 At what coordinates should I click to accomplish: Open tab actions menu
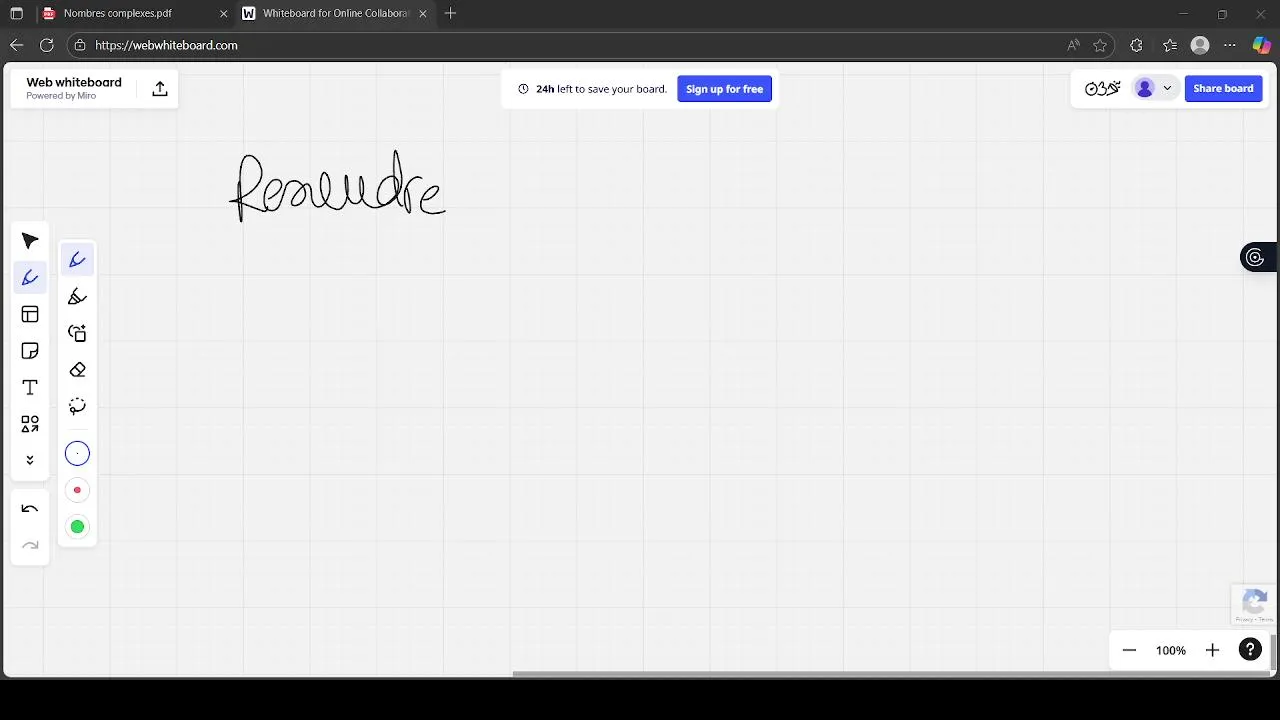click(16, 13)
